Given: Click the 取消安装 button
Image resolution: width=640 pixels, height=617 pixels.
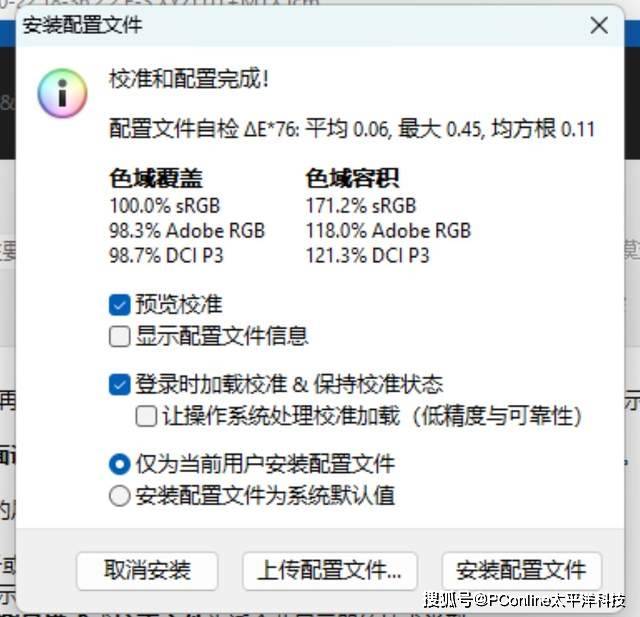Looking at the screenshot, I should 147,570.
